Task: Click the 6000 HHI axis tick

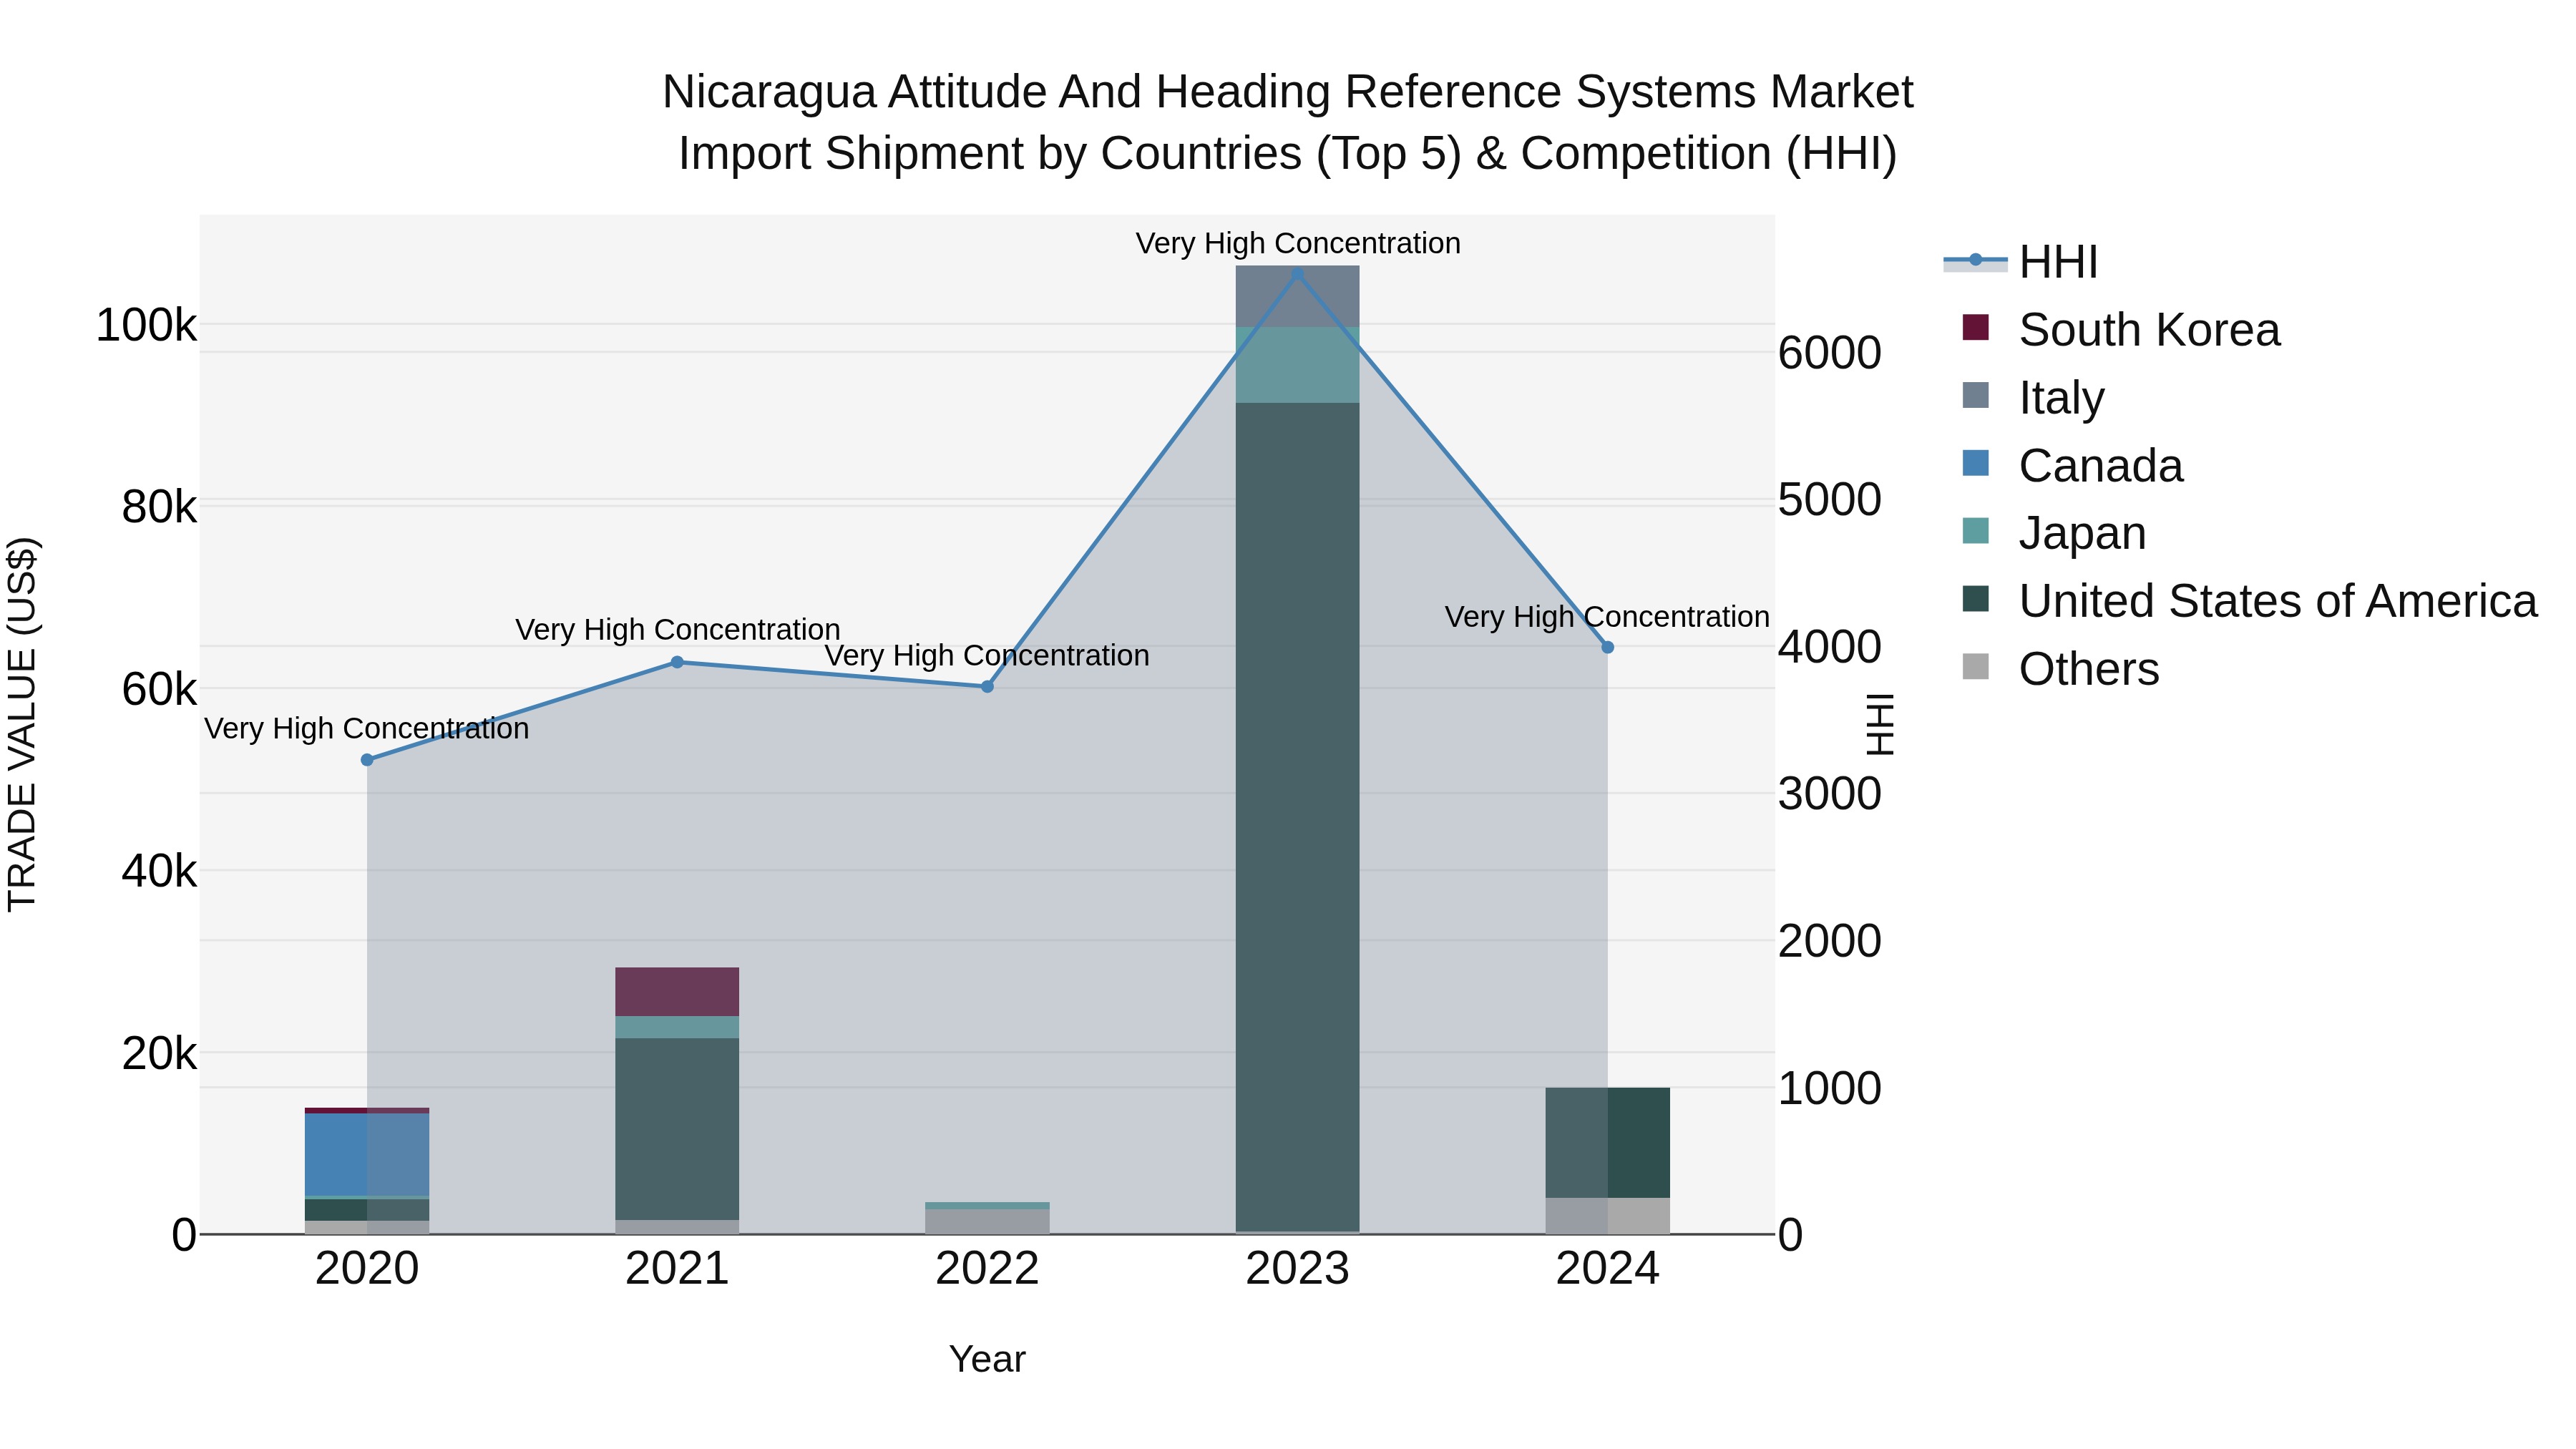Action: [1830, 354]
